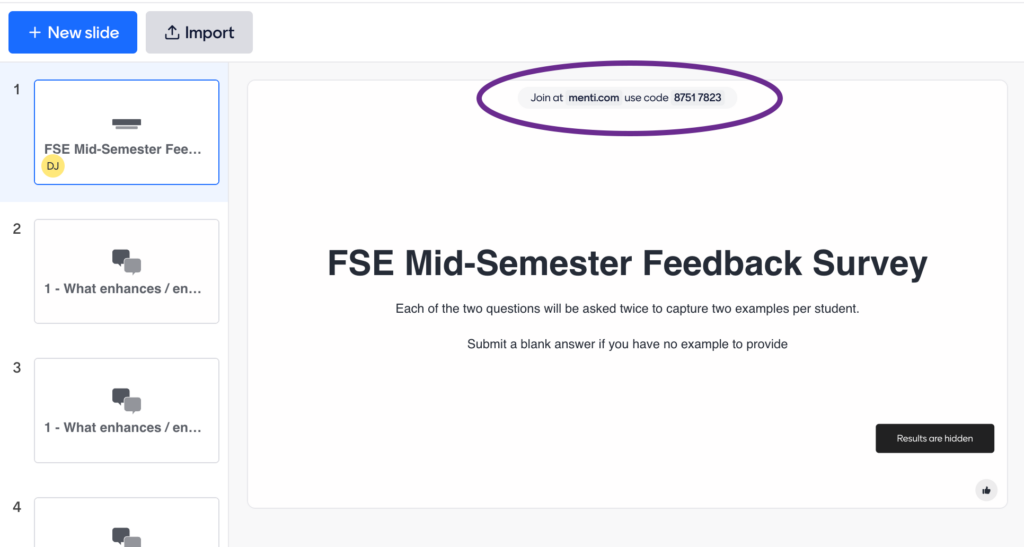Click the chat bubbles icon on slide 4
The image size is (1024, 547).
(127, 537)
